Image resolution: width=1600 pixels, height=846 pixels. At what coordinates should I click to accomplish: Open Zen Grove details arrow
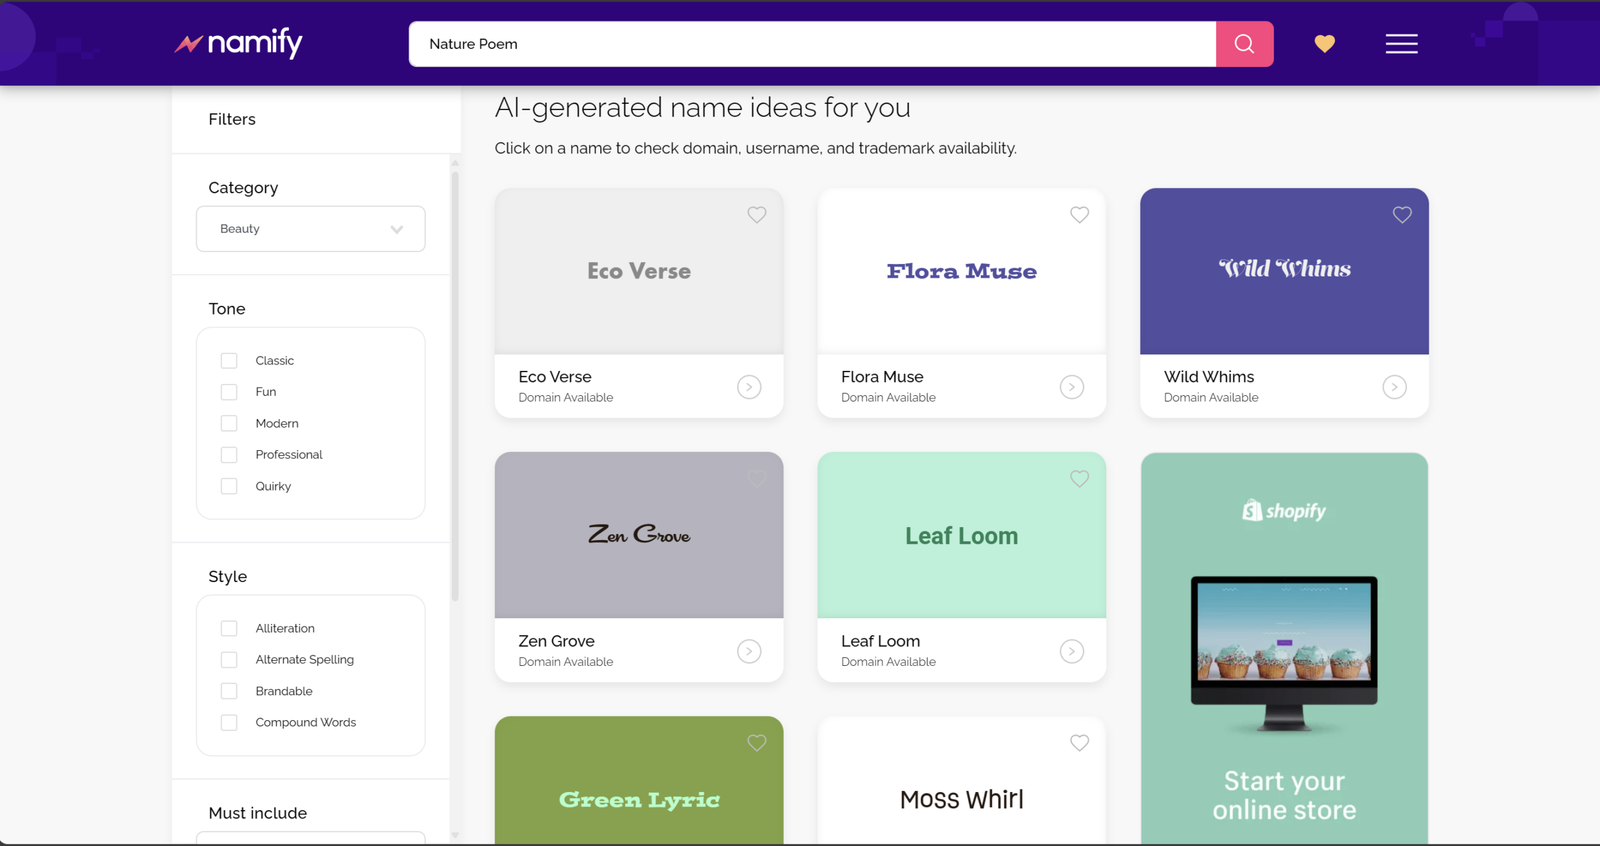point(749,651)
